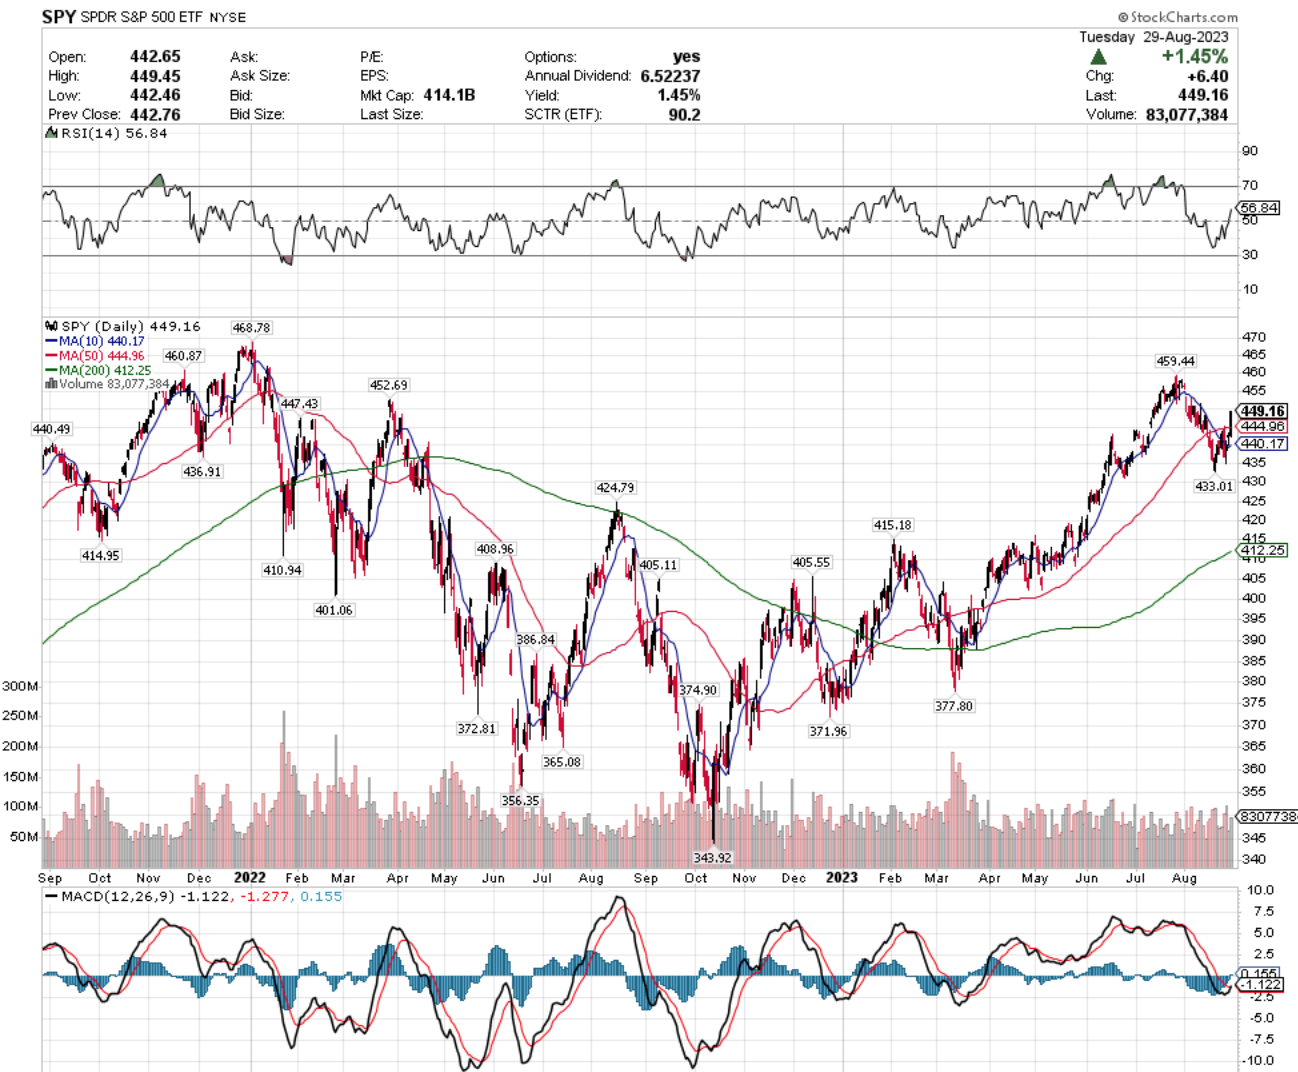The image size is (1298, 1072).
Task: Click the '415.18' high label
Action: click(x=892, y=525)
